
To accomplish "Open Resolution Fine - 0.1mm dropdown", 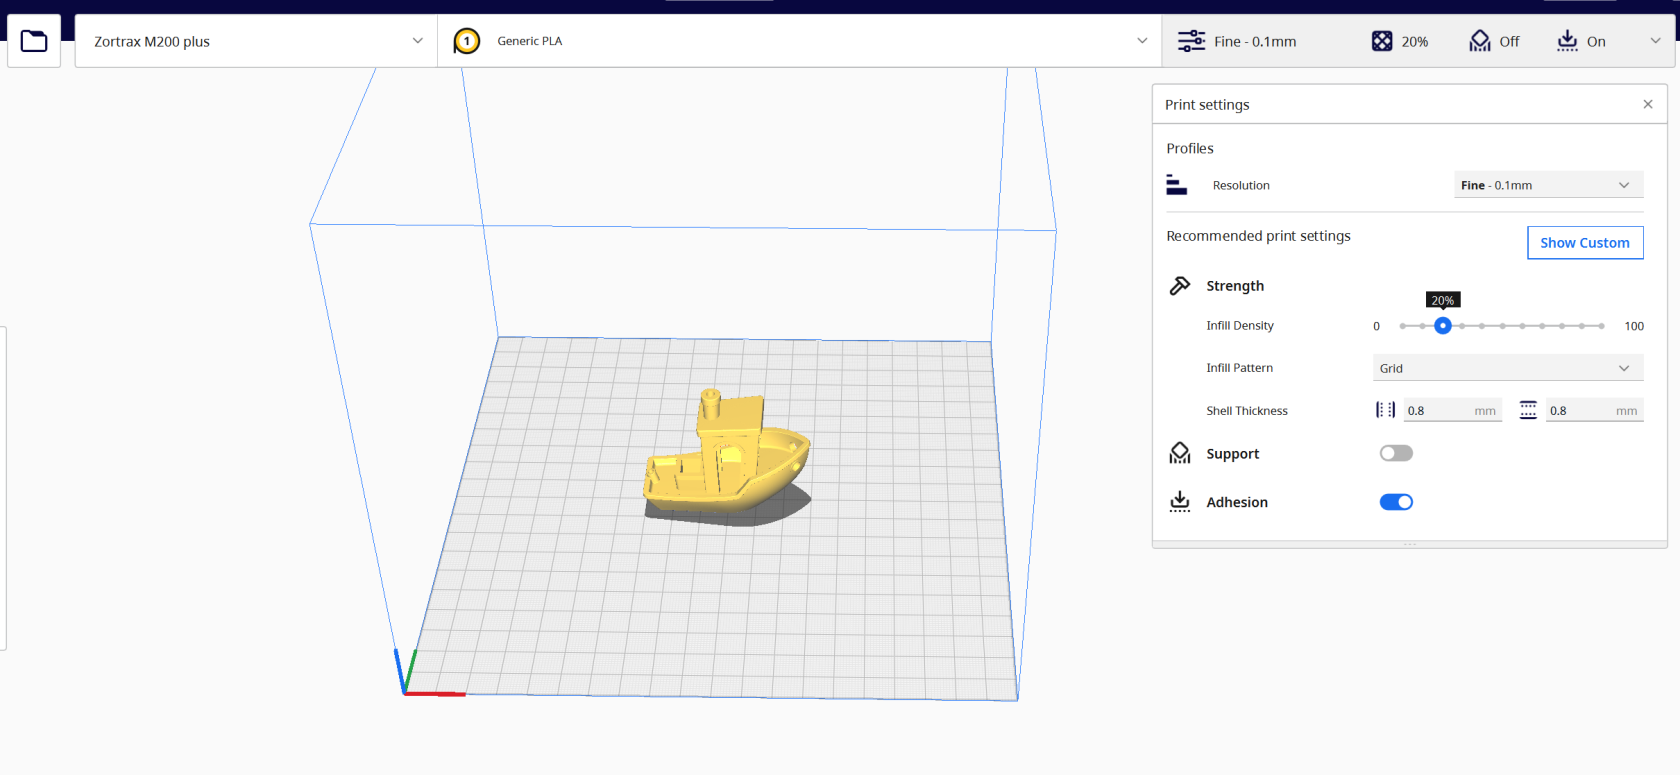I will (1548, 185).
